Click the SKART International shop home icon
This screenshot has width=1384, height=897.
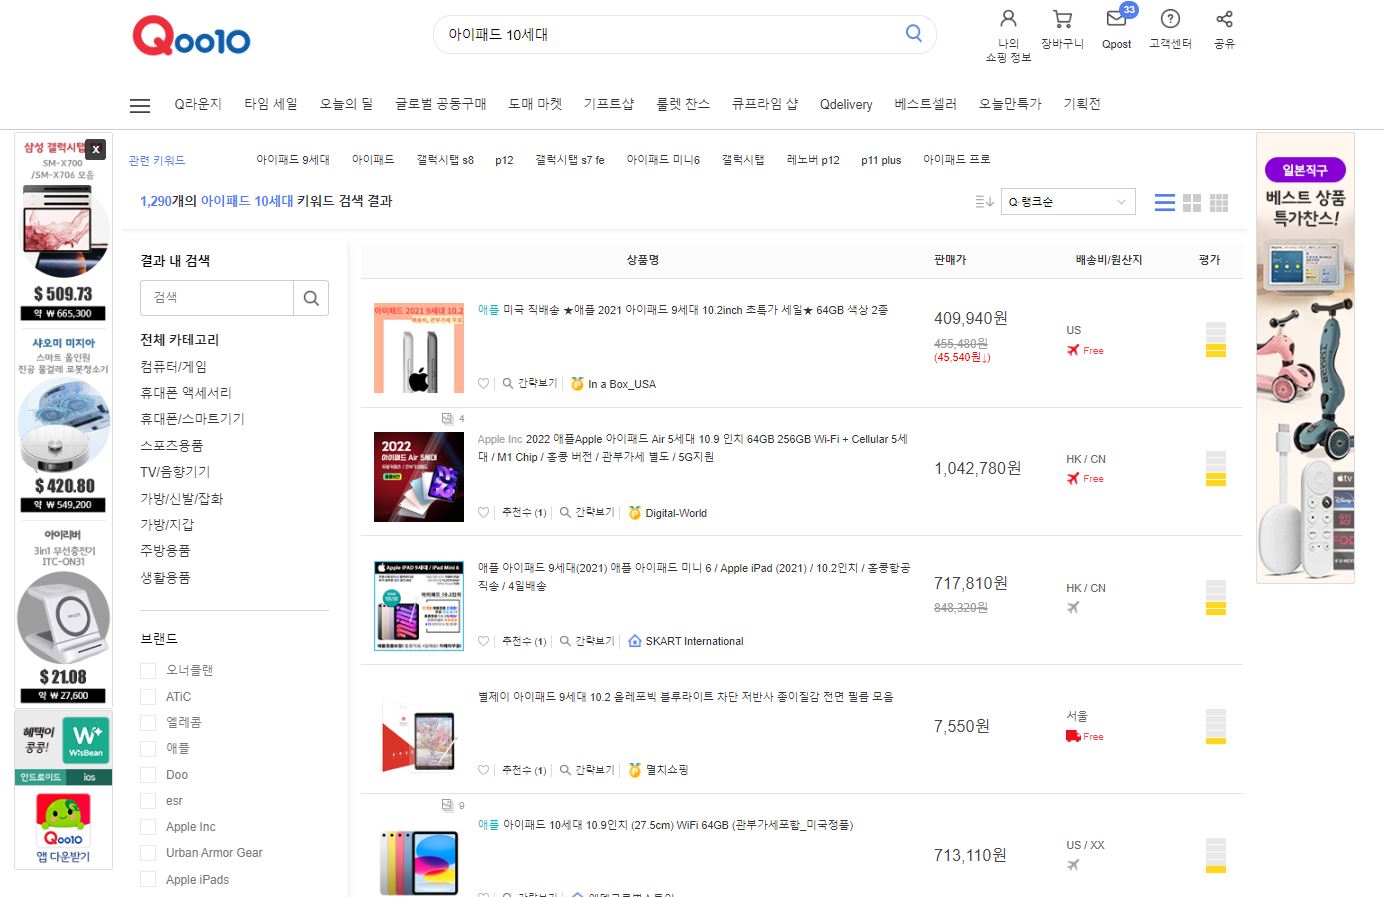tap(635, 641)
